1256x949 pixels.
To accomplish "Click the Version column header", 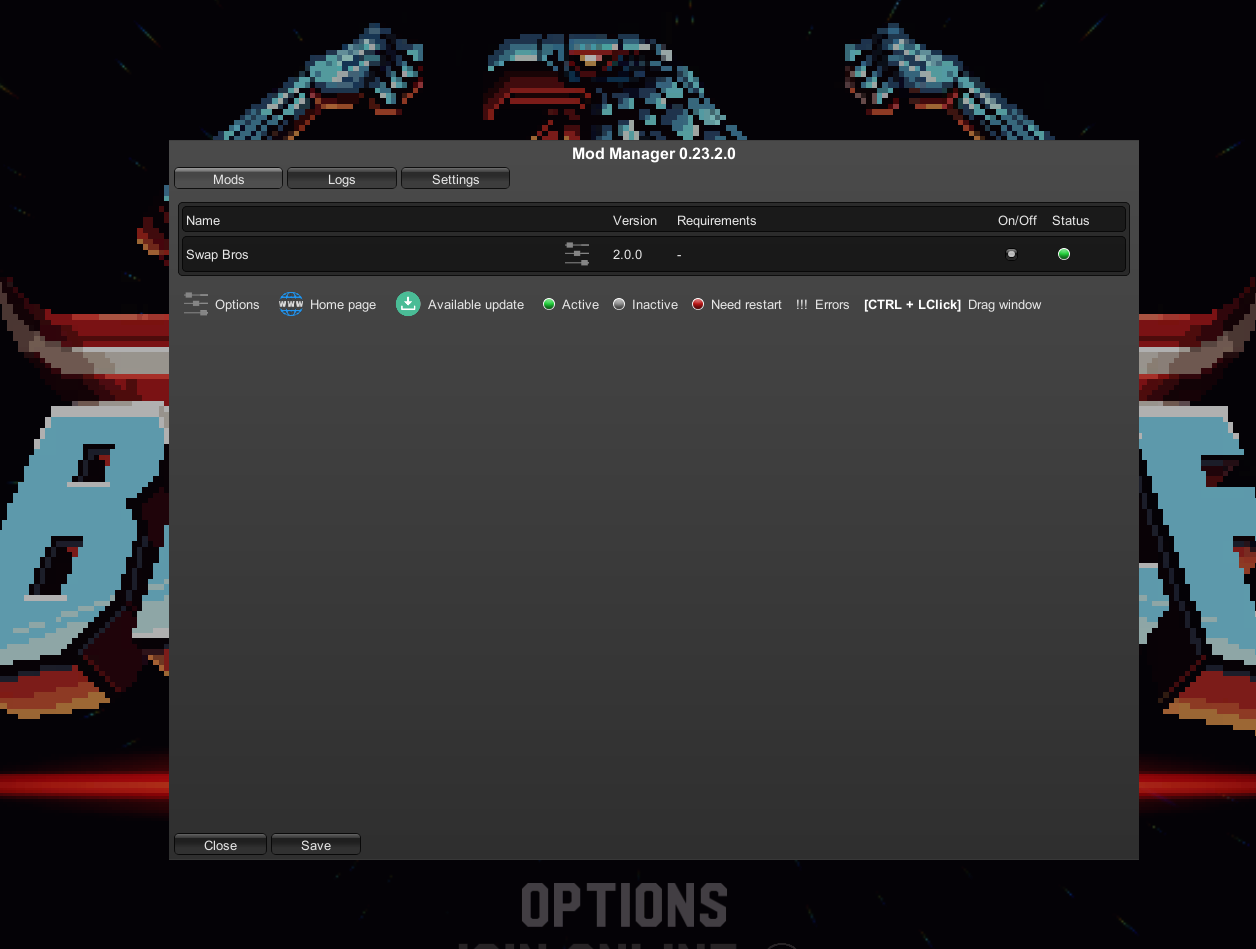I will (635, 220).
